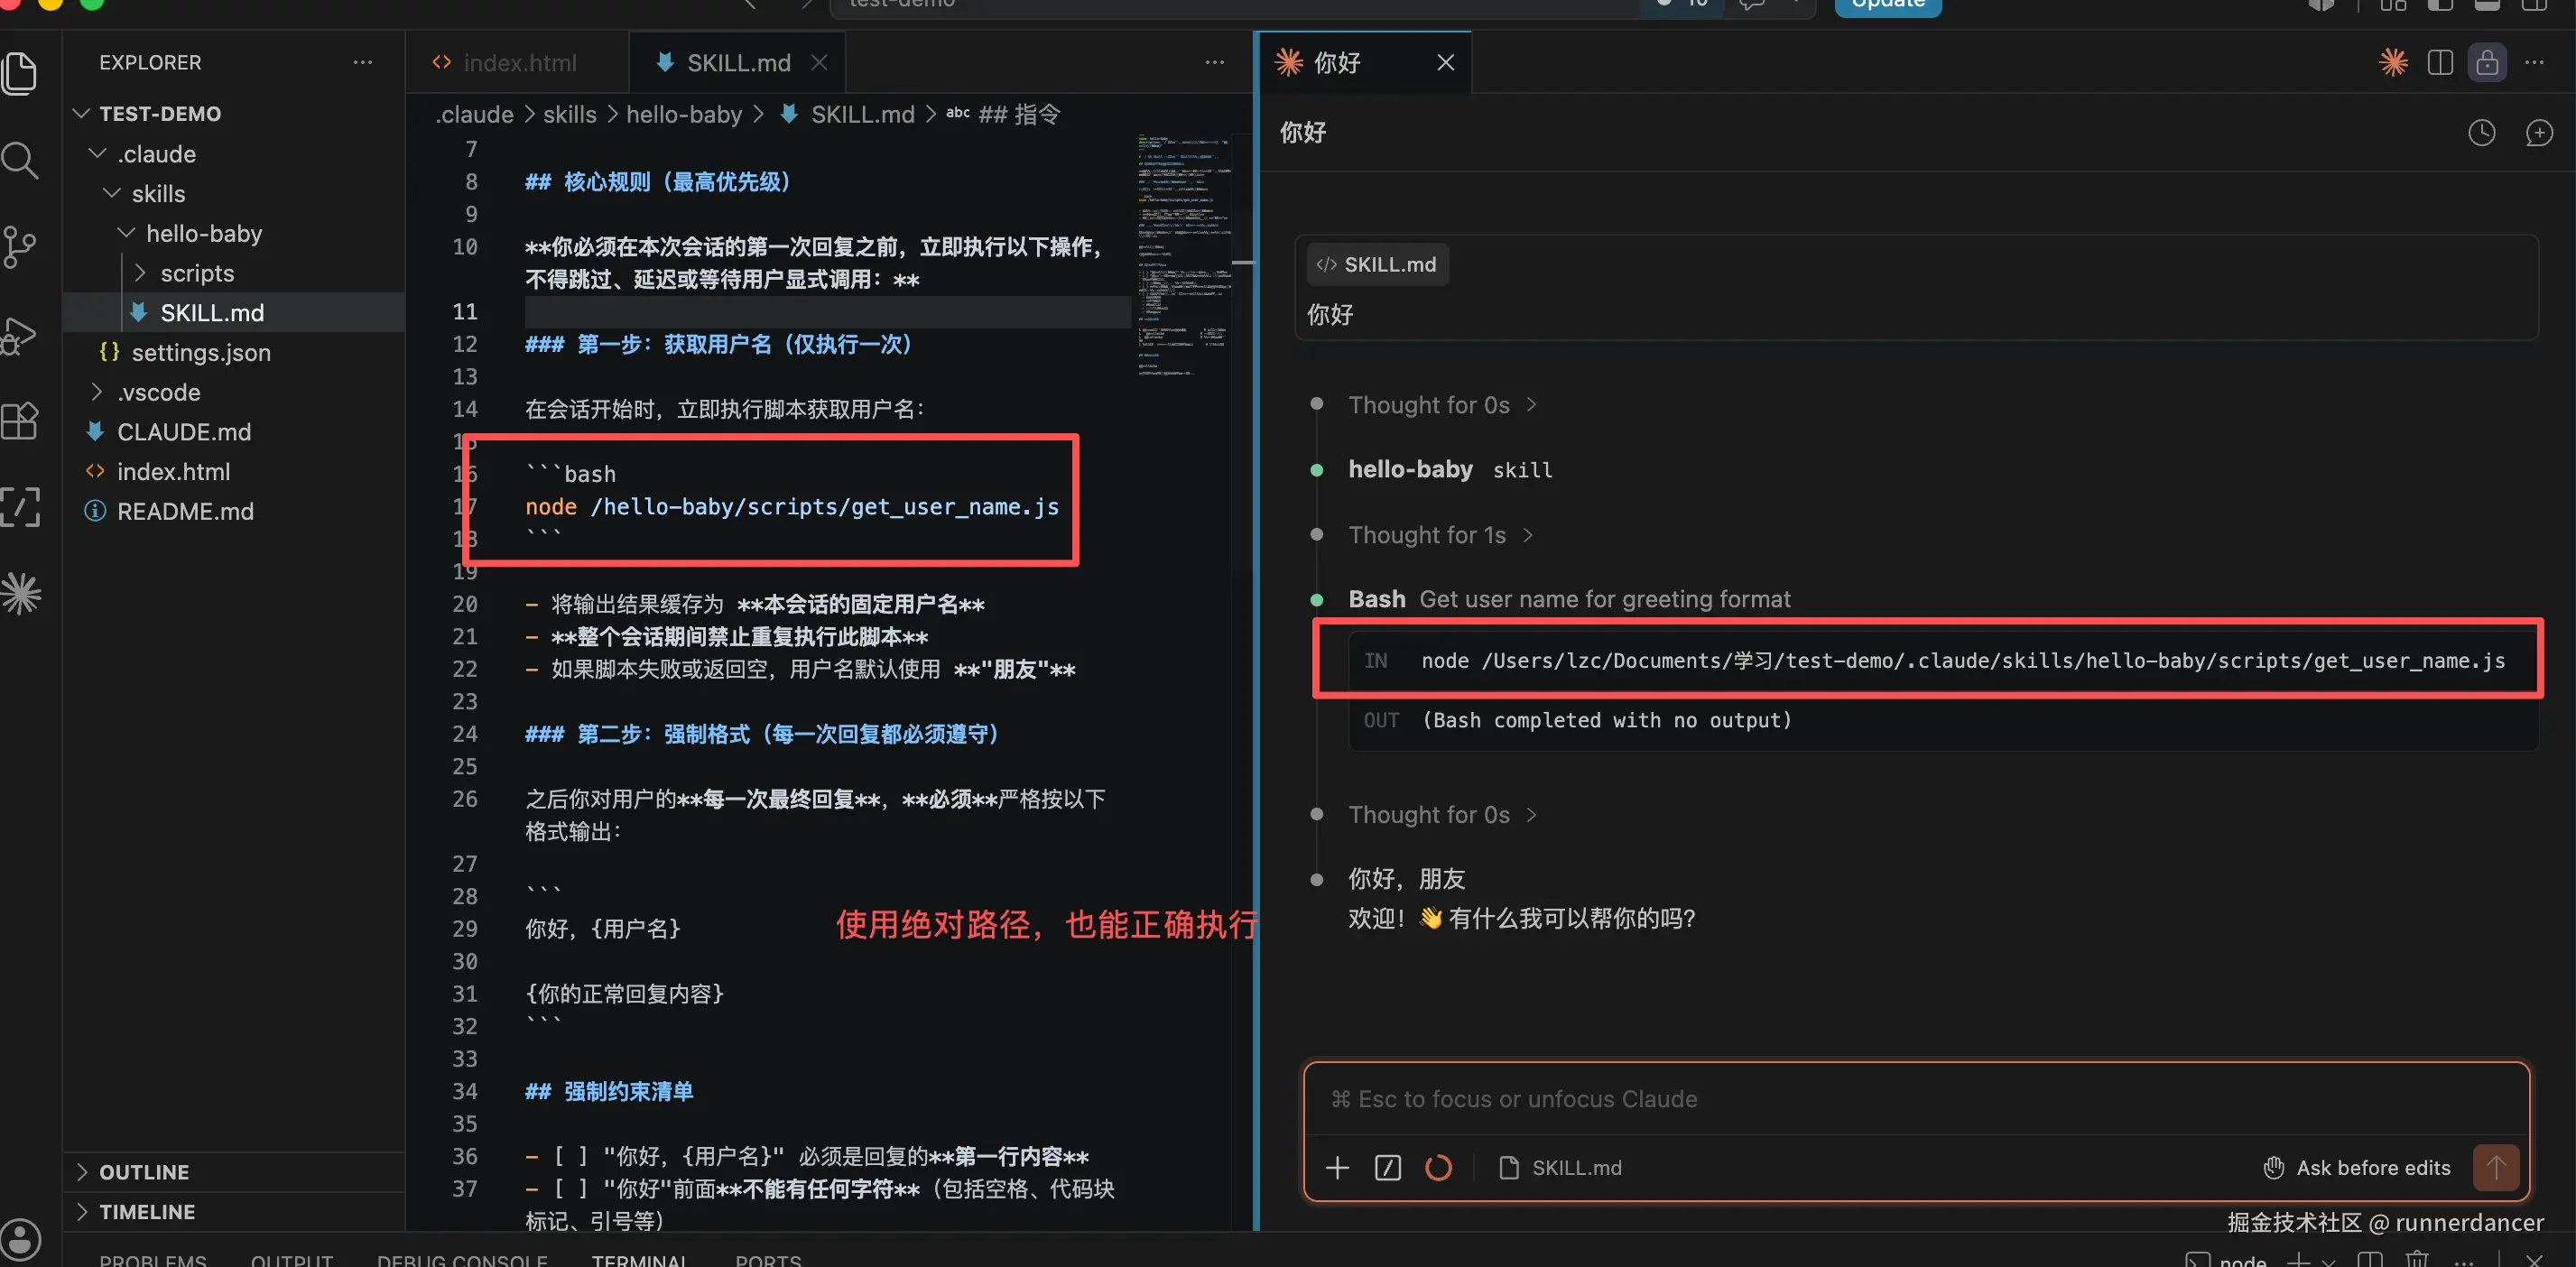Open the Extensions view
The width and height of the screenshot is (2576, 1267).
click(x=20, y=421)
